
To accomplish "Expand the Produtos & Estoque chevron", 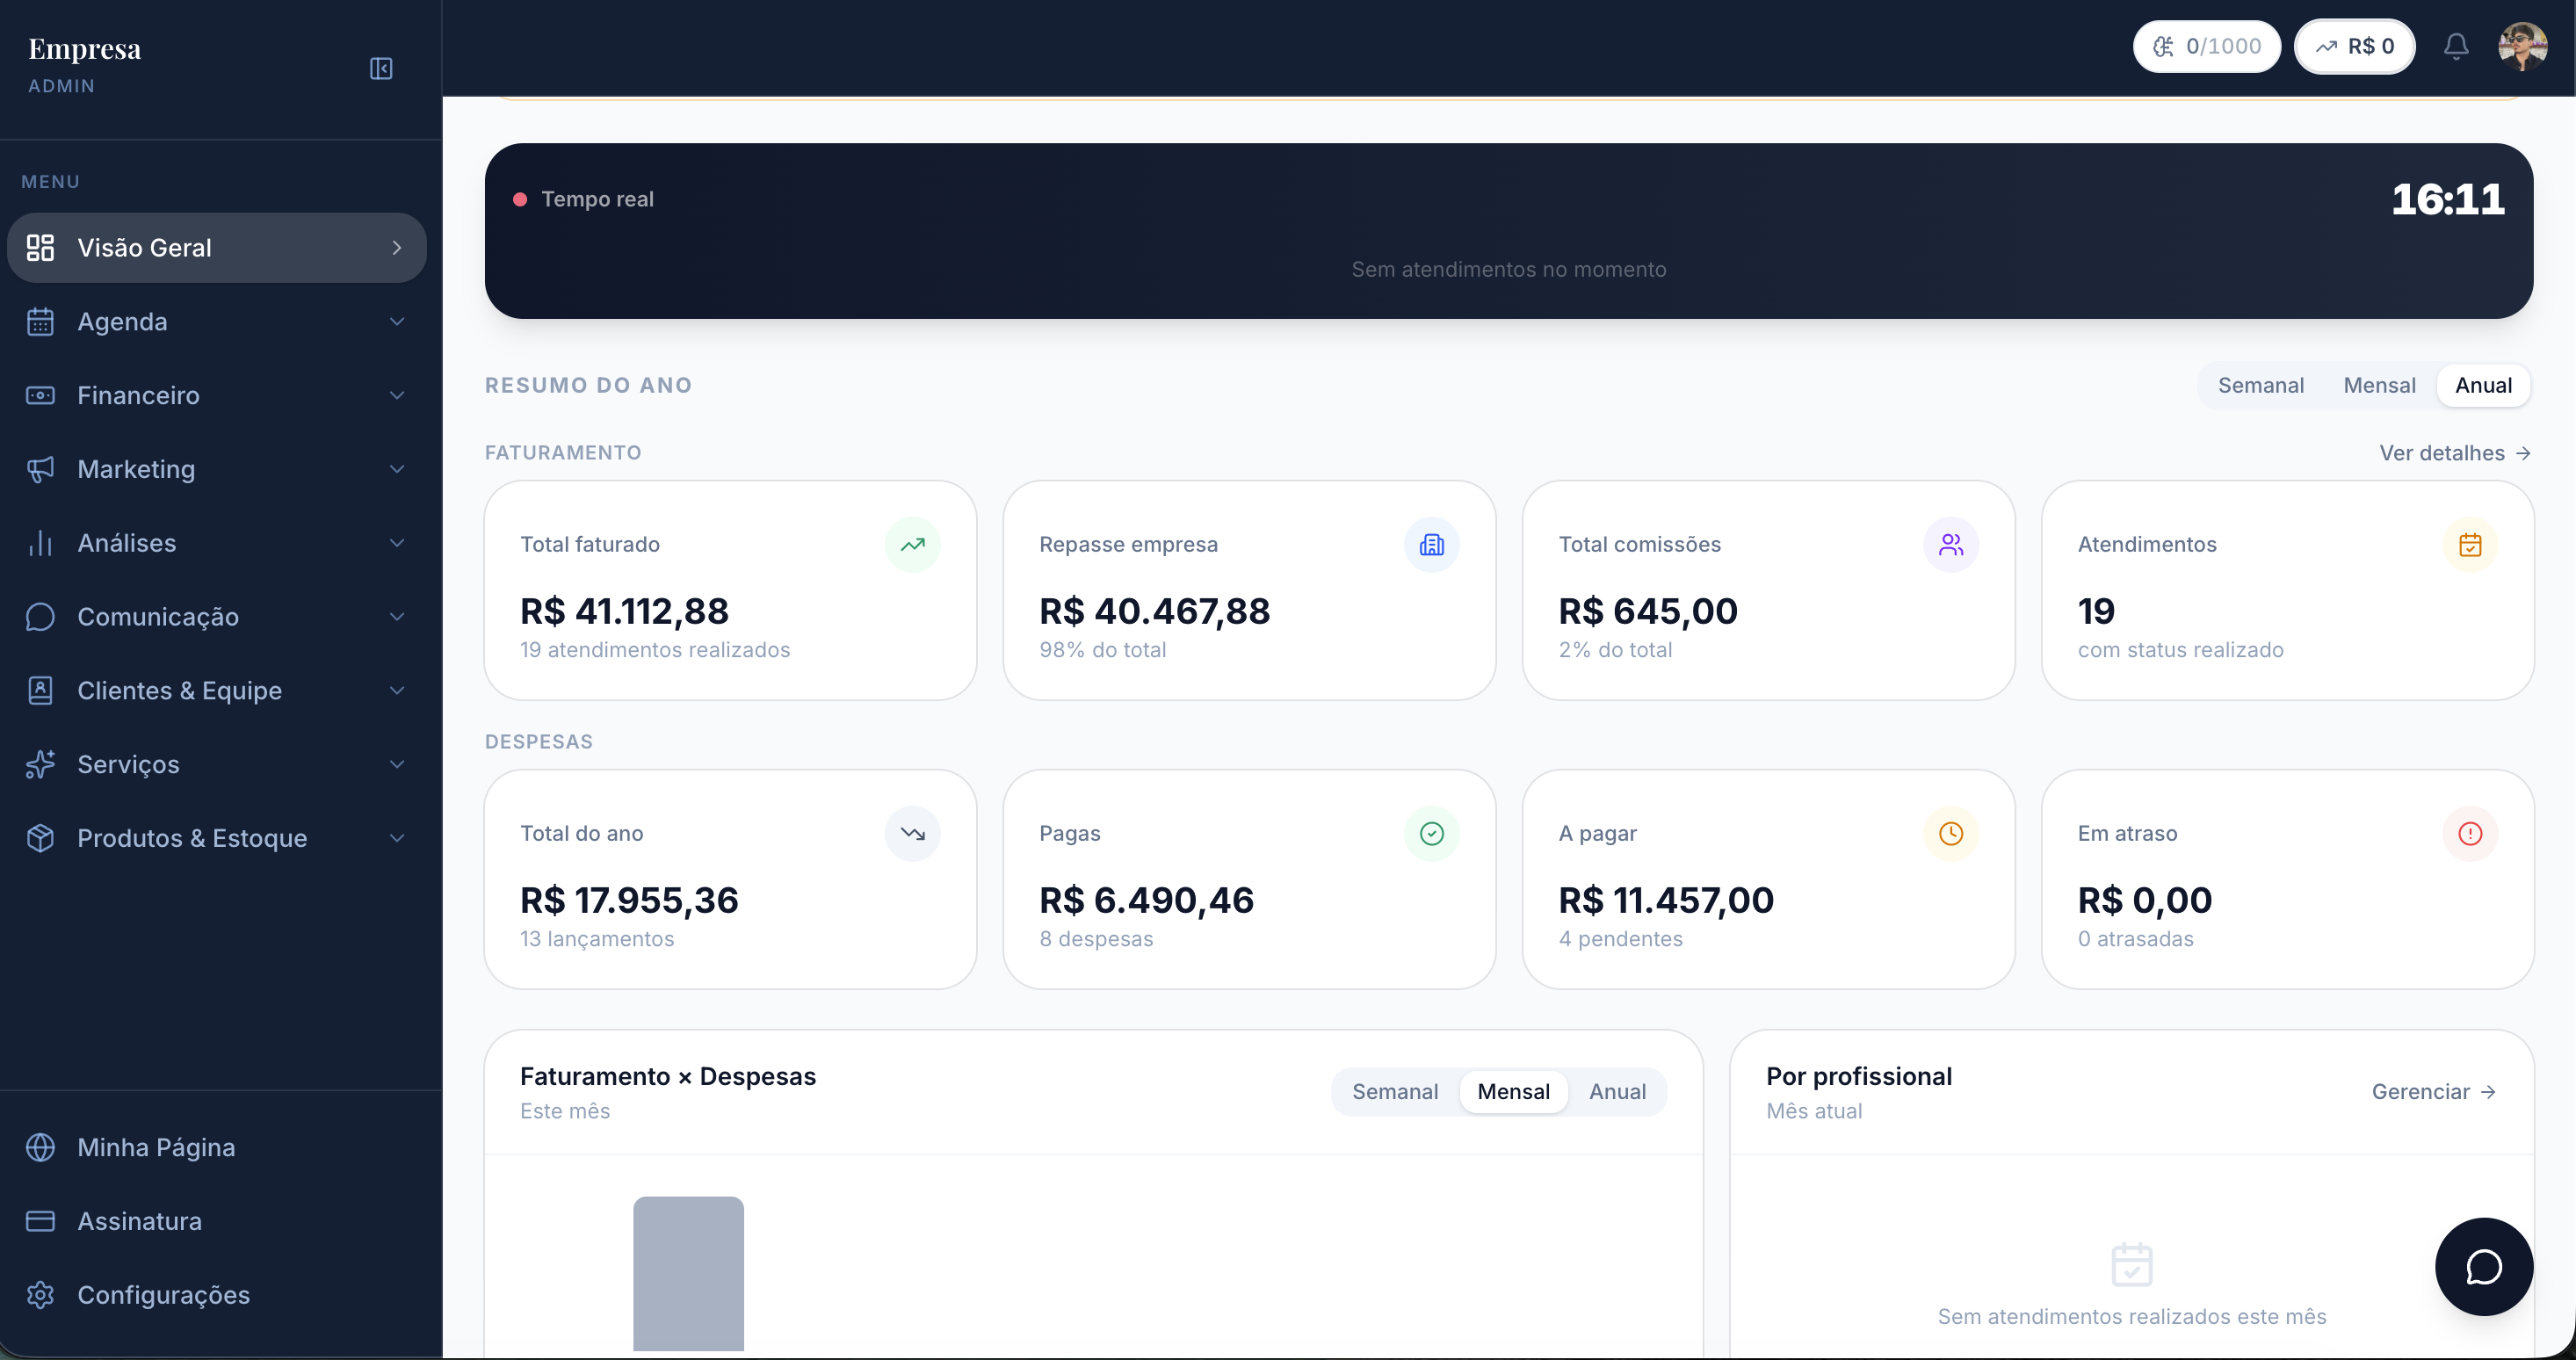I will [x=397, y=838].
